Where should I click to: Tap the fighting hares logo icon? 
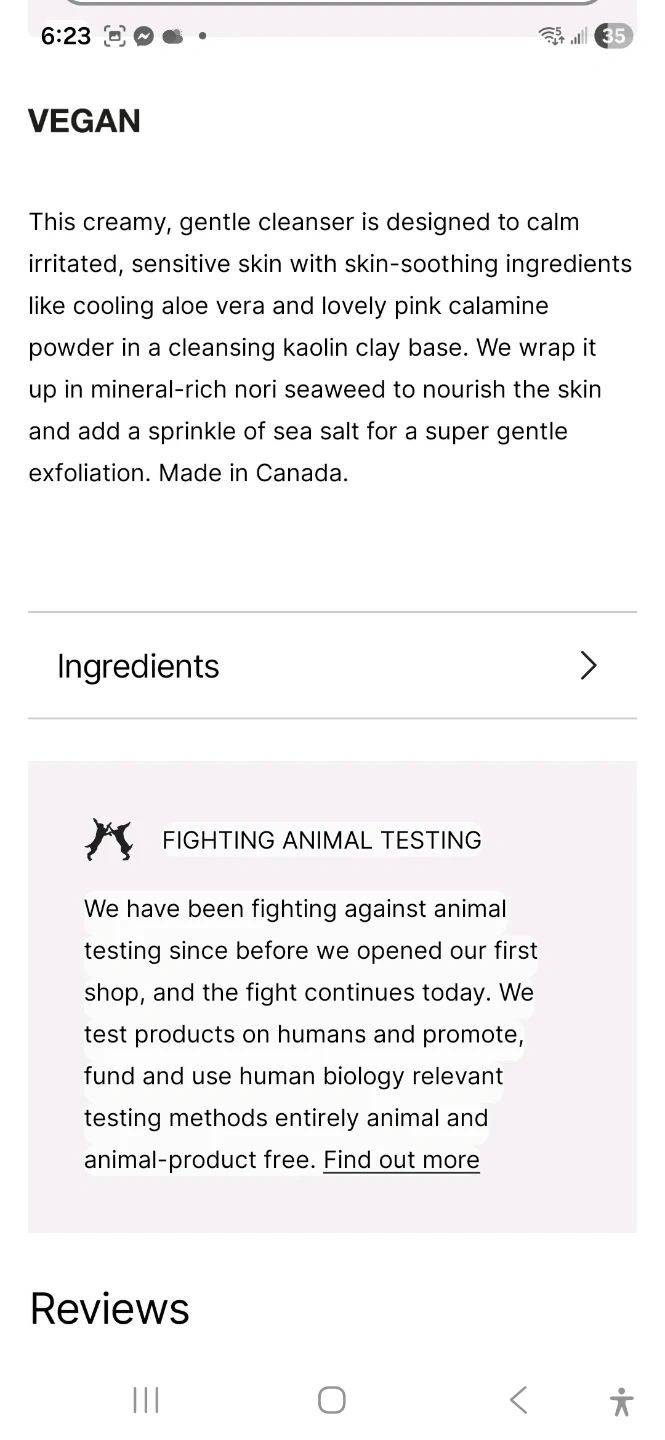pyautogui.click(x=109, y=840)
